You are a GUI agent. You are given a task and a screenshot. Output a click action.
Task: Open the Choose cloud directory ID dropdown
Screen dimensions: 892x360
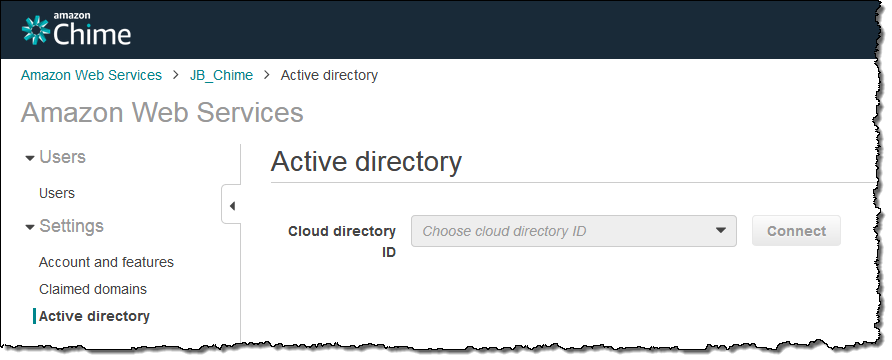(573, 231)
